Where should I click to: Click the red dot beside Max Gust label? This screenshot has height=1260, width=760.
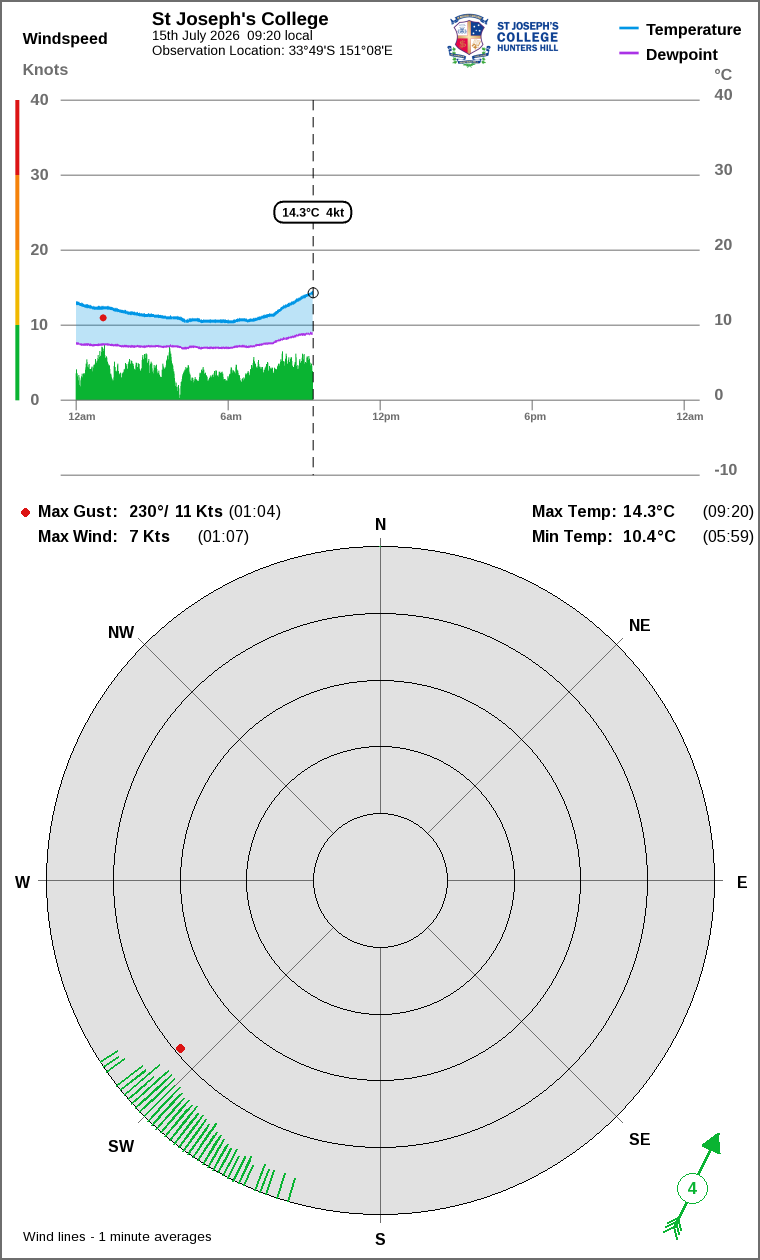point(25,512)
